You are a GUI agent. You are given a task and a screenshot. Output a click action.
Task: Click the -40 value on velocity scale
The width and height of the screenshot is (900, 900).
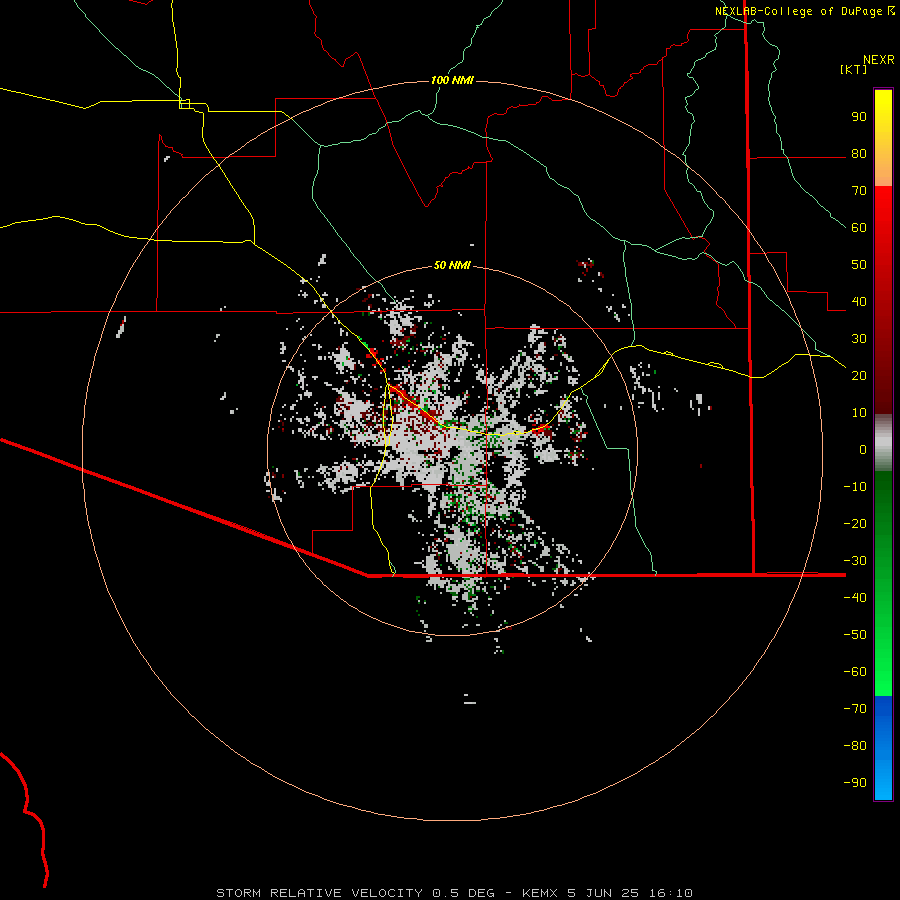click(x=855, y=598)
